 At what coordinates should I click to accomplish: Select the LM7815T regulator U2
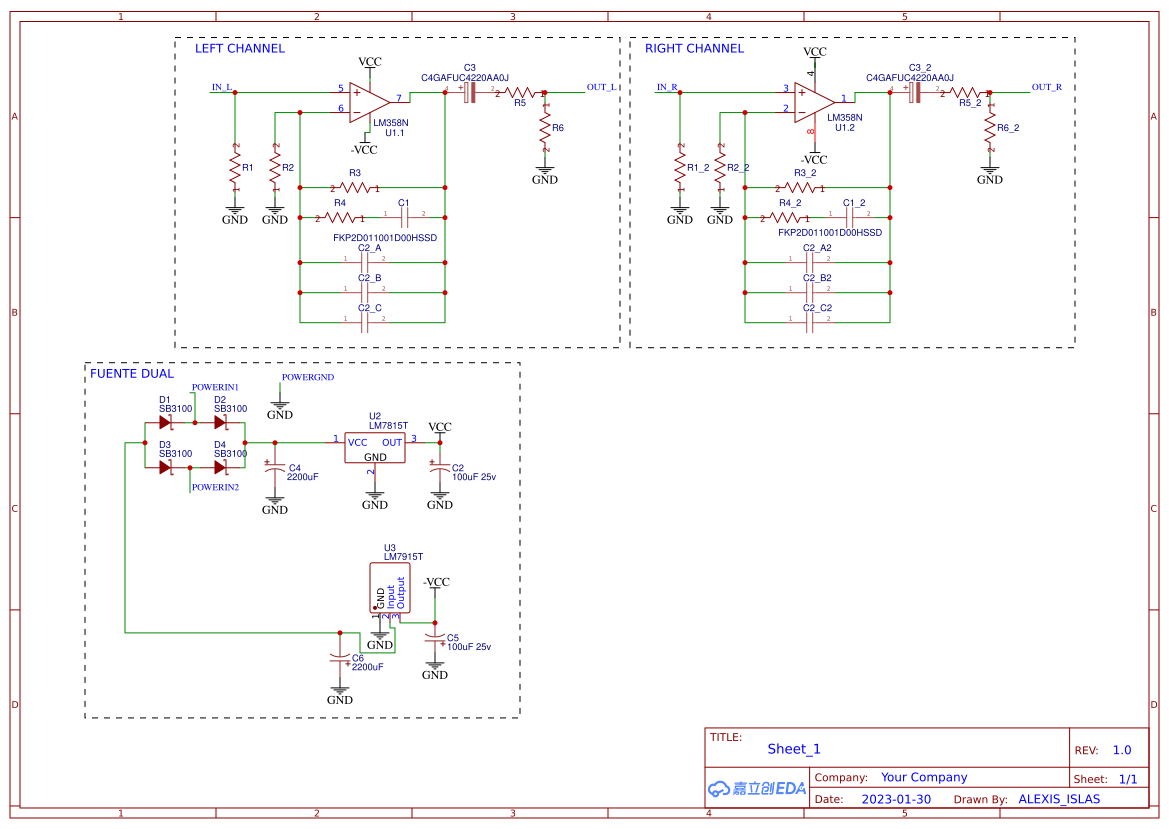[374, 447]
